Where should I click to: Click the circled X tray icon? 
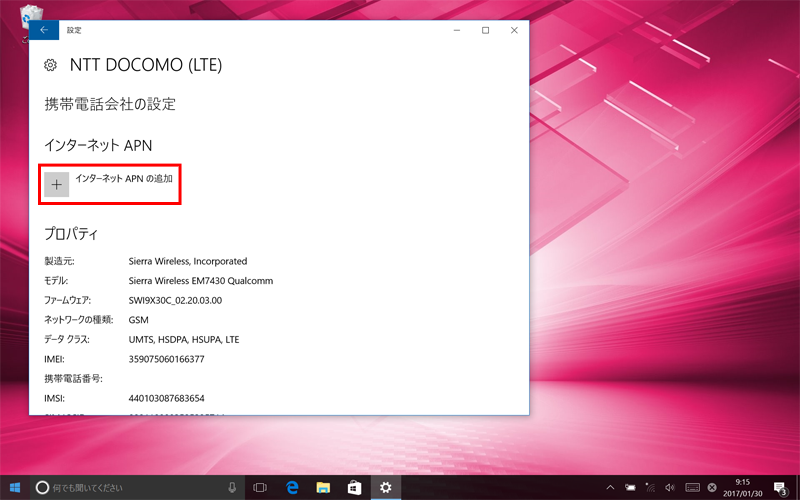coord(712,488)
